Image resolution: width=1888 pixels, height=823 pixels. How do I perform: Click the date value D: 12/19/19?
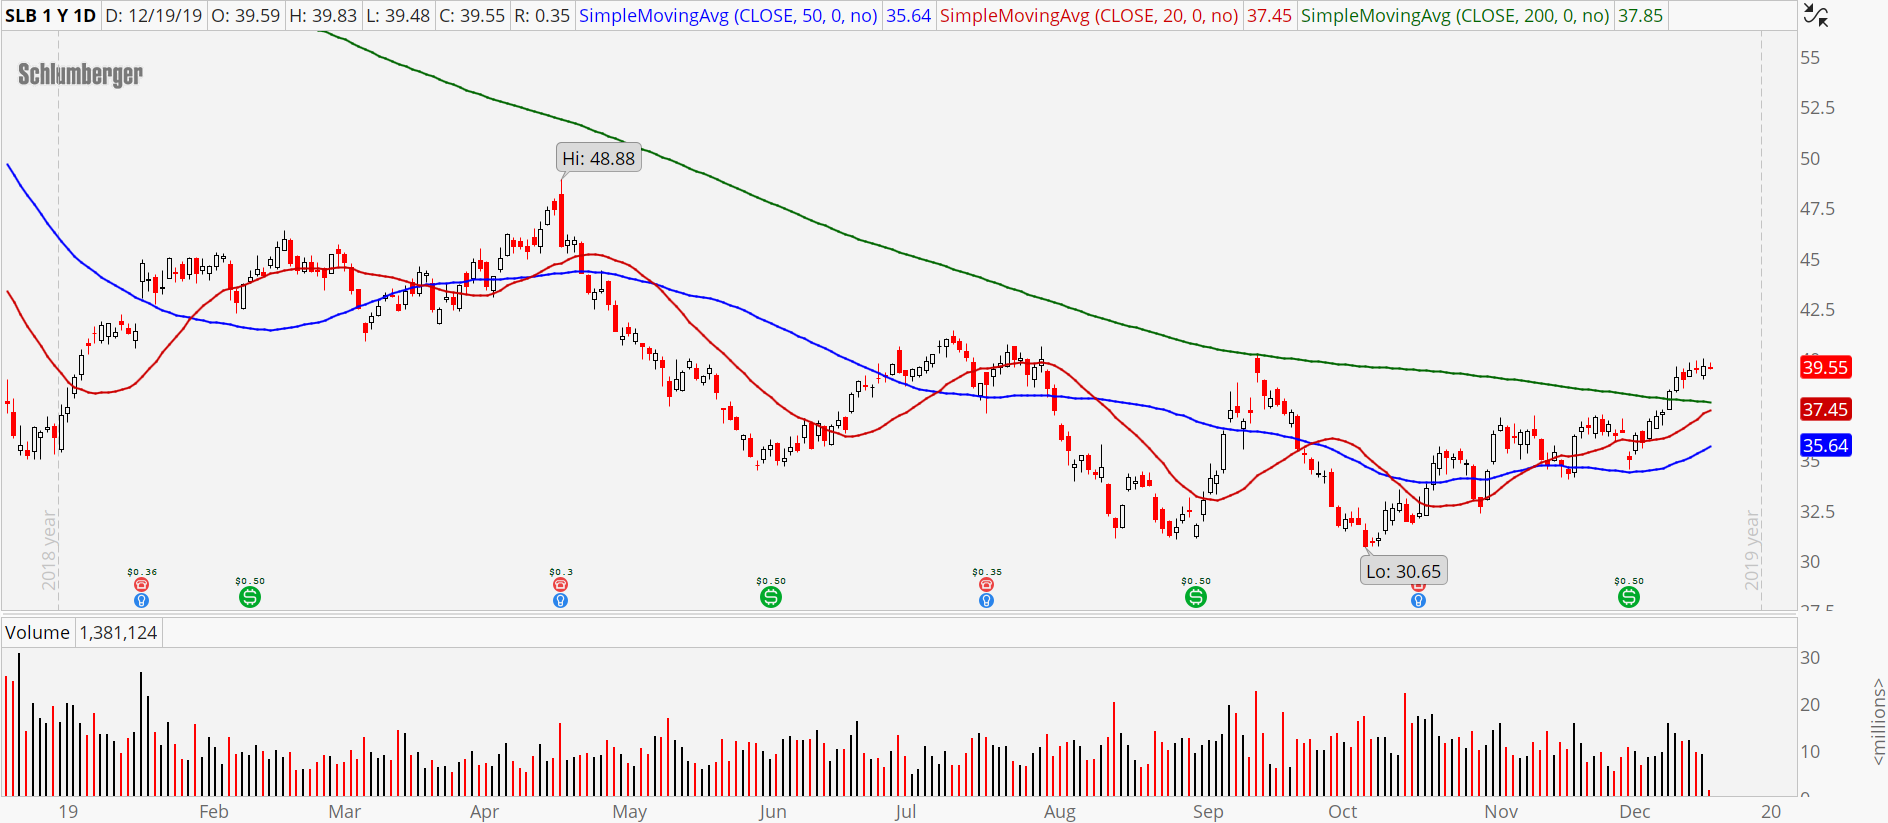coord(154,16)
